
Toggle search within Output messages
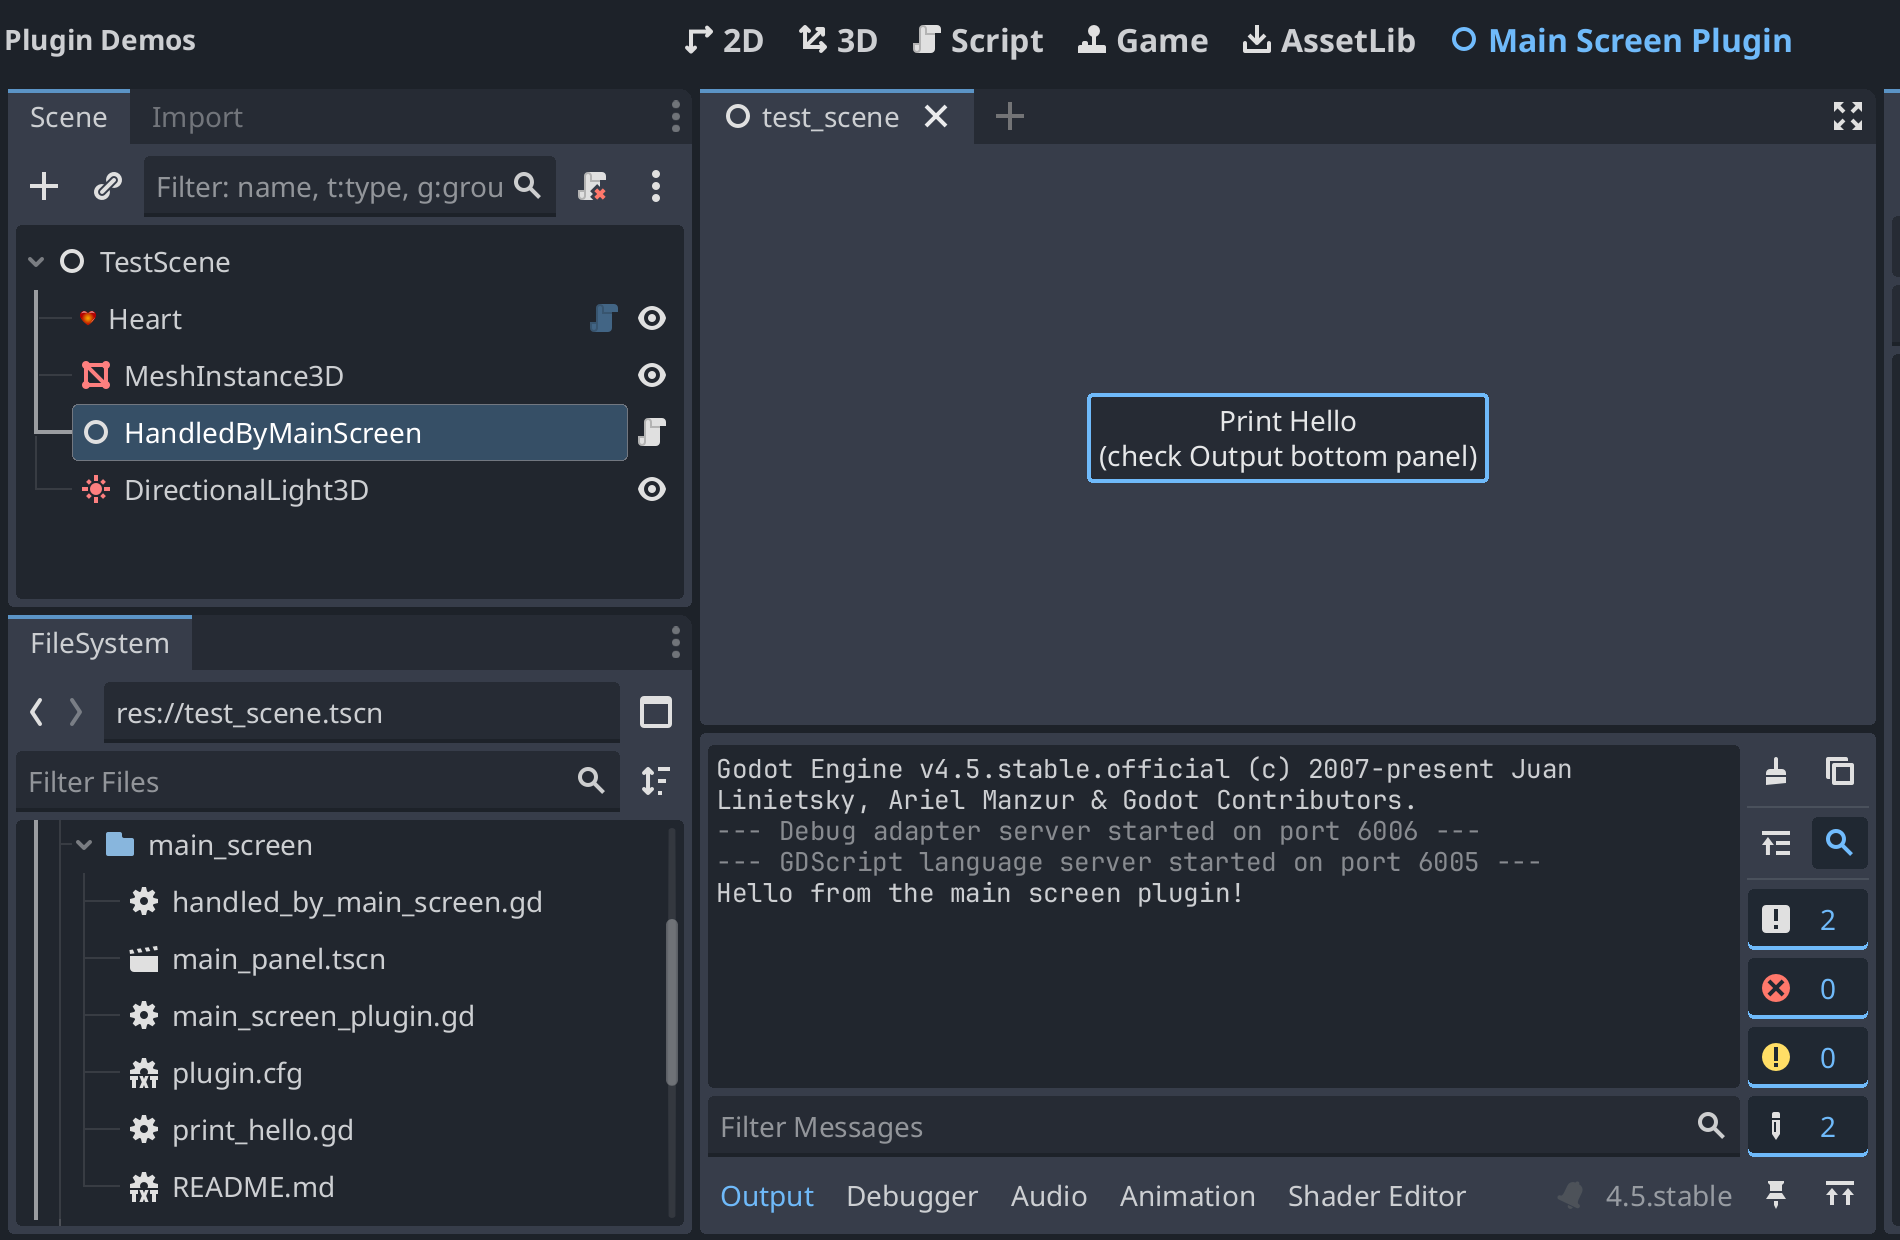click(1840, 843)
